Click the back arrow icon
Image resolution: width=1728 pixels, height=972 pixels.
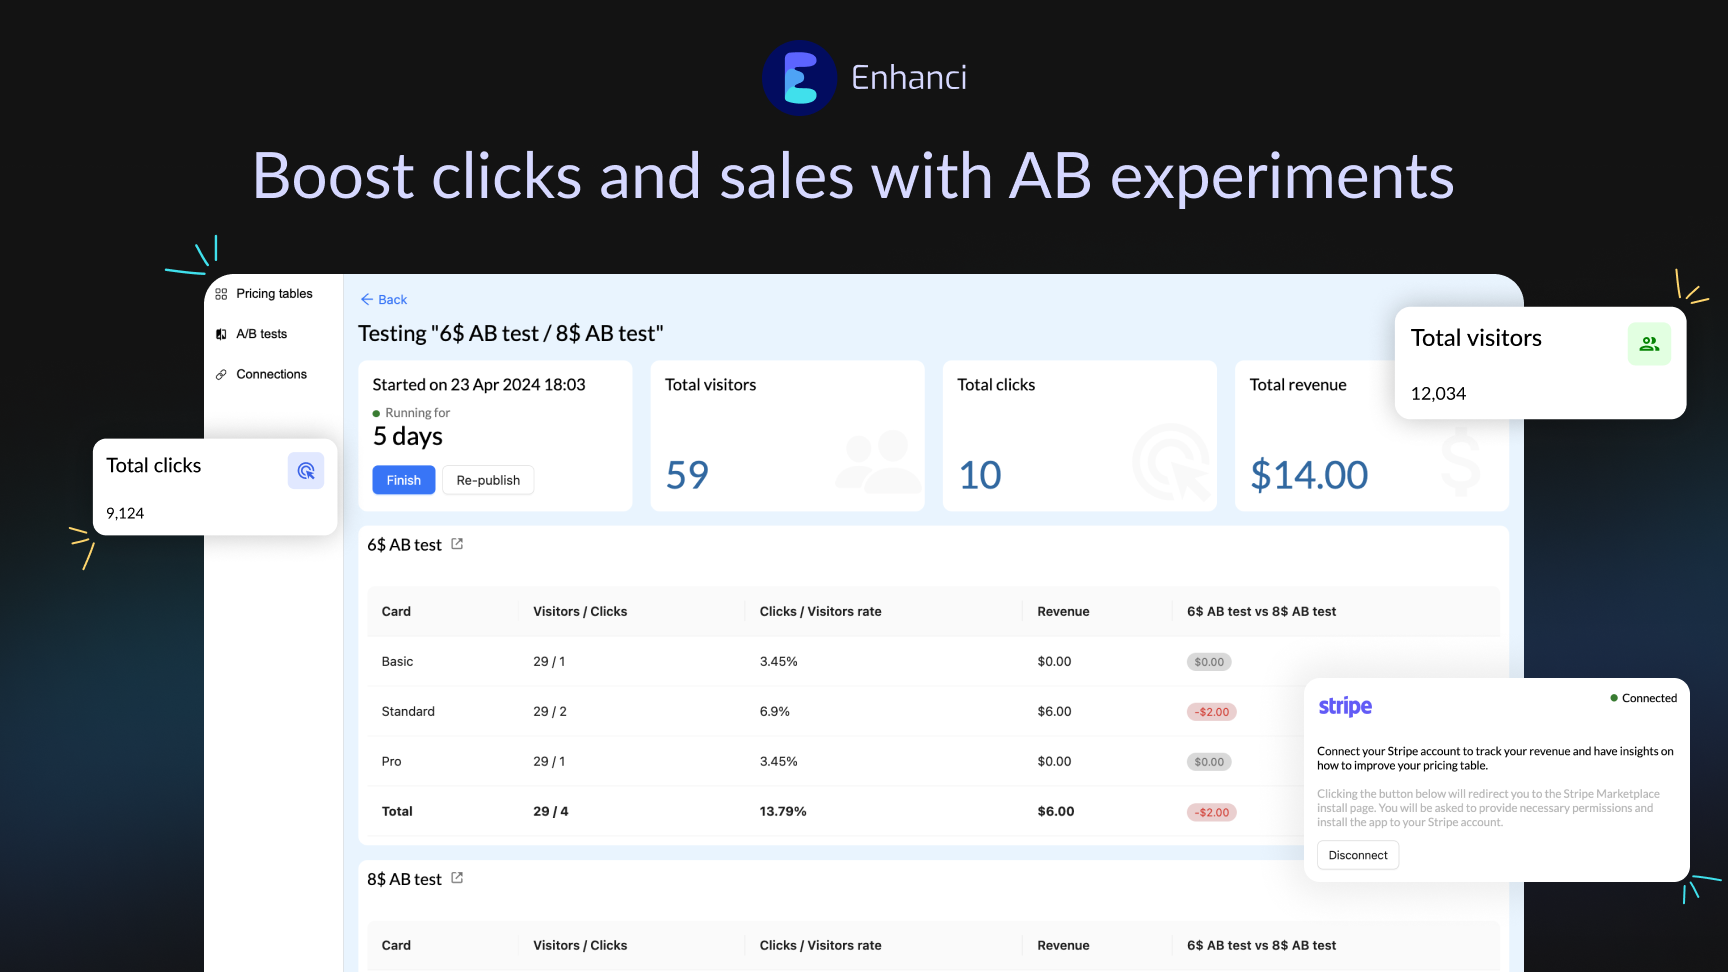(x=367, y=300)
